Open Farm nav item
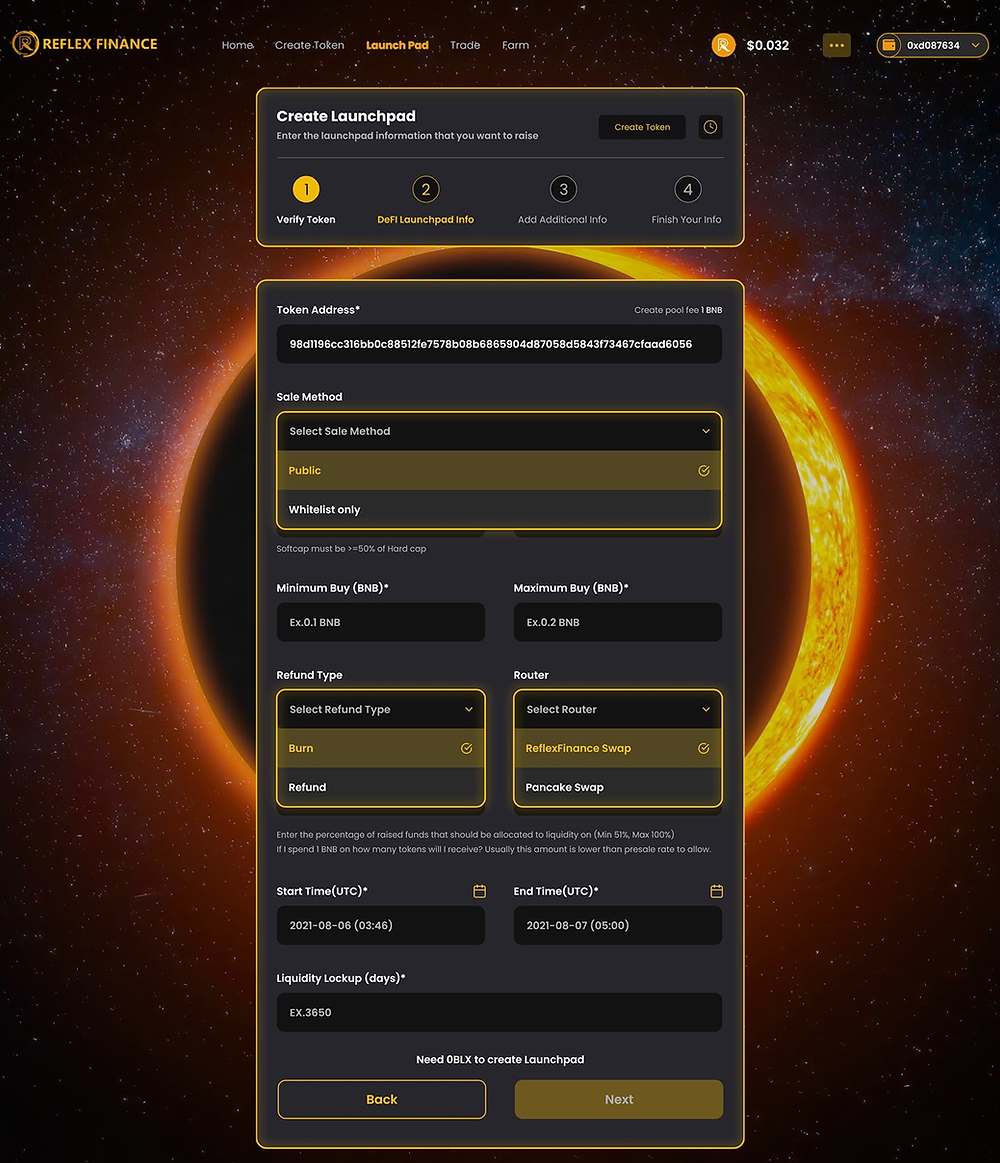 pyautogui.click(x=516, y=45)
